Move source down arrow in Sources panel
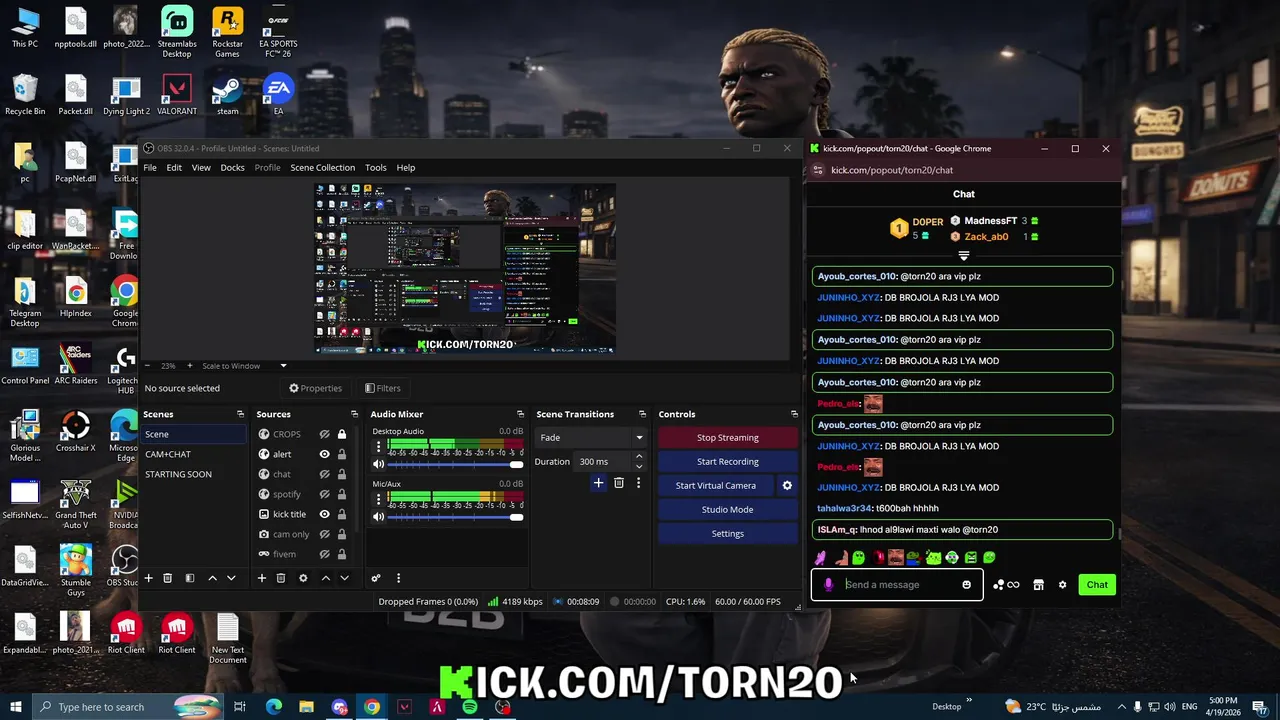1280x720 pixels. [344, 578]
